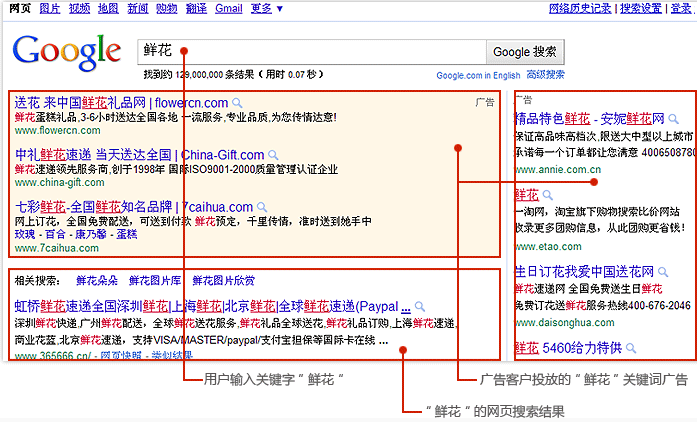Open 网络历史记录 at top right
This screenshot has width=697, height=422.
tap(581, 9)
